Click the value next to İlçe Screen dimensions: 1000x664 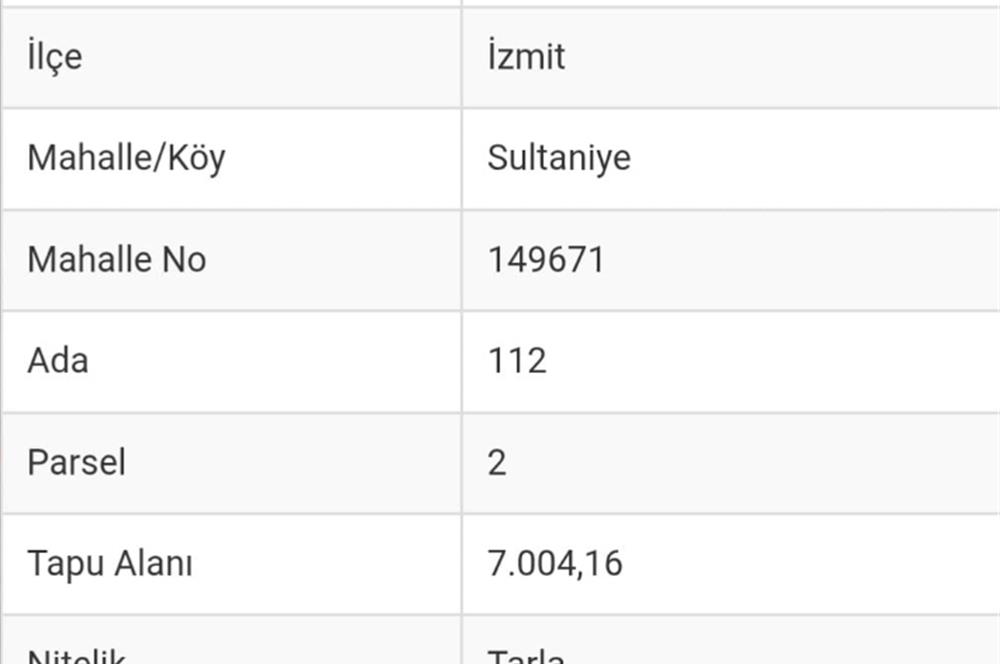click(x=526, y=56)
